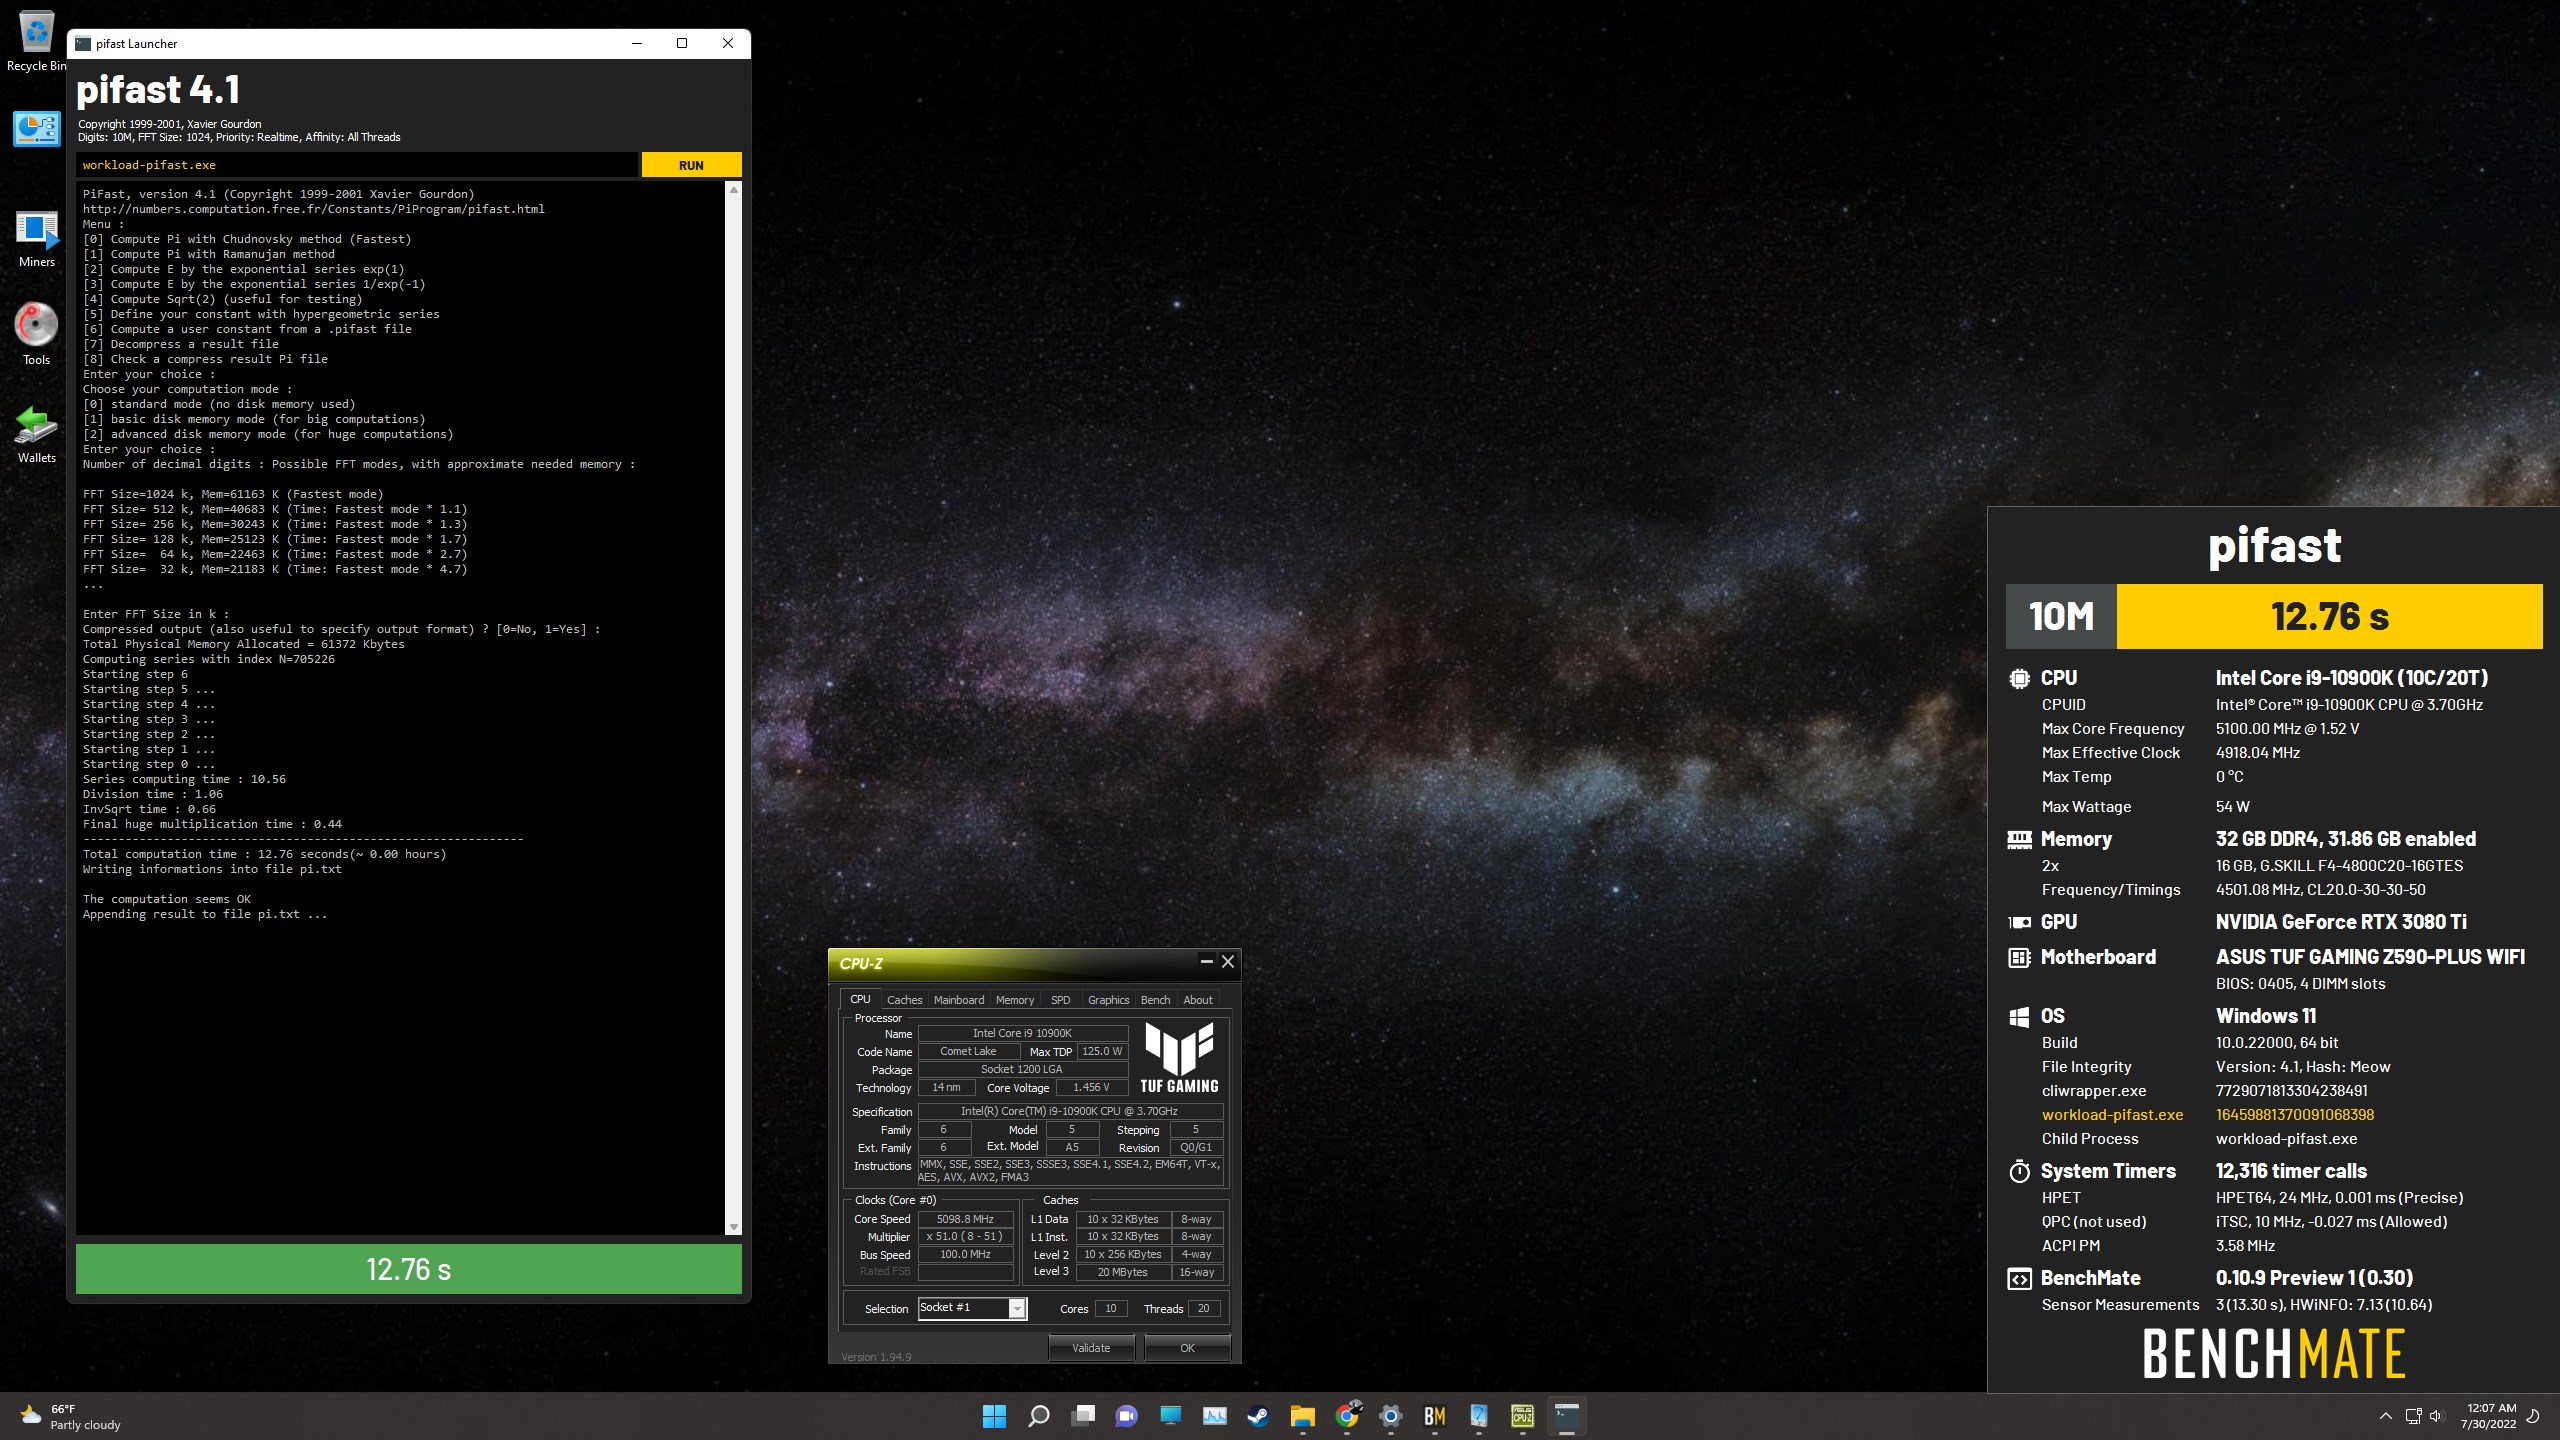Click the Windows OS icon in BenchMate panel
Image resolution: width=2560 pixels, height=1440 pixels.
coord(2019,1016)
